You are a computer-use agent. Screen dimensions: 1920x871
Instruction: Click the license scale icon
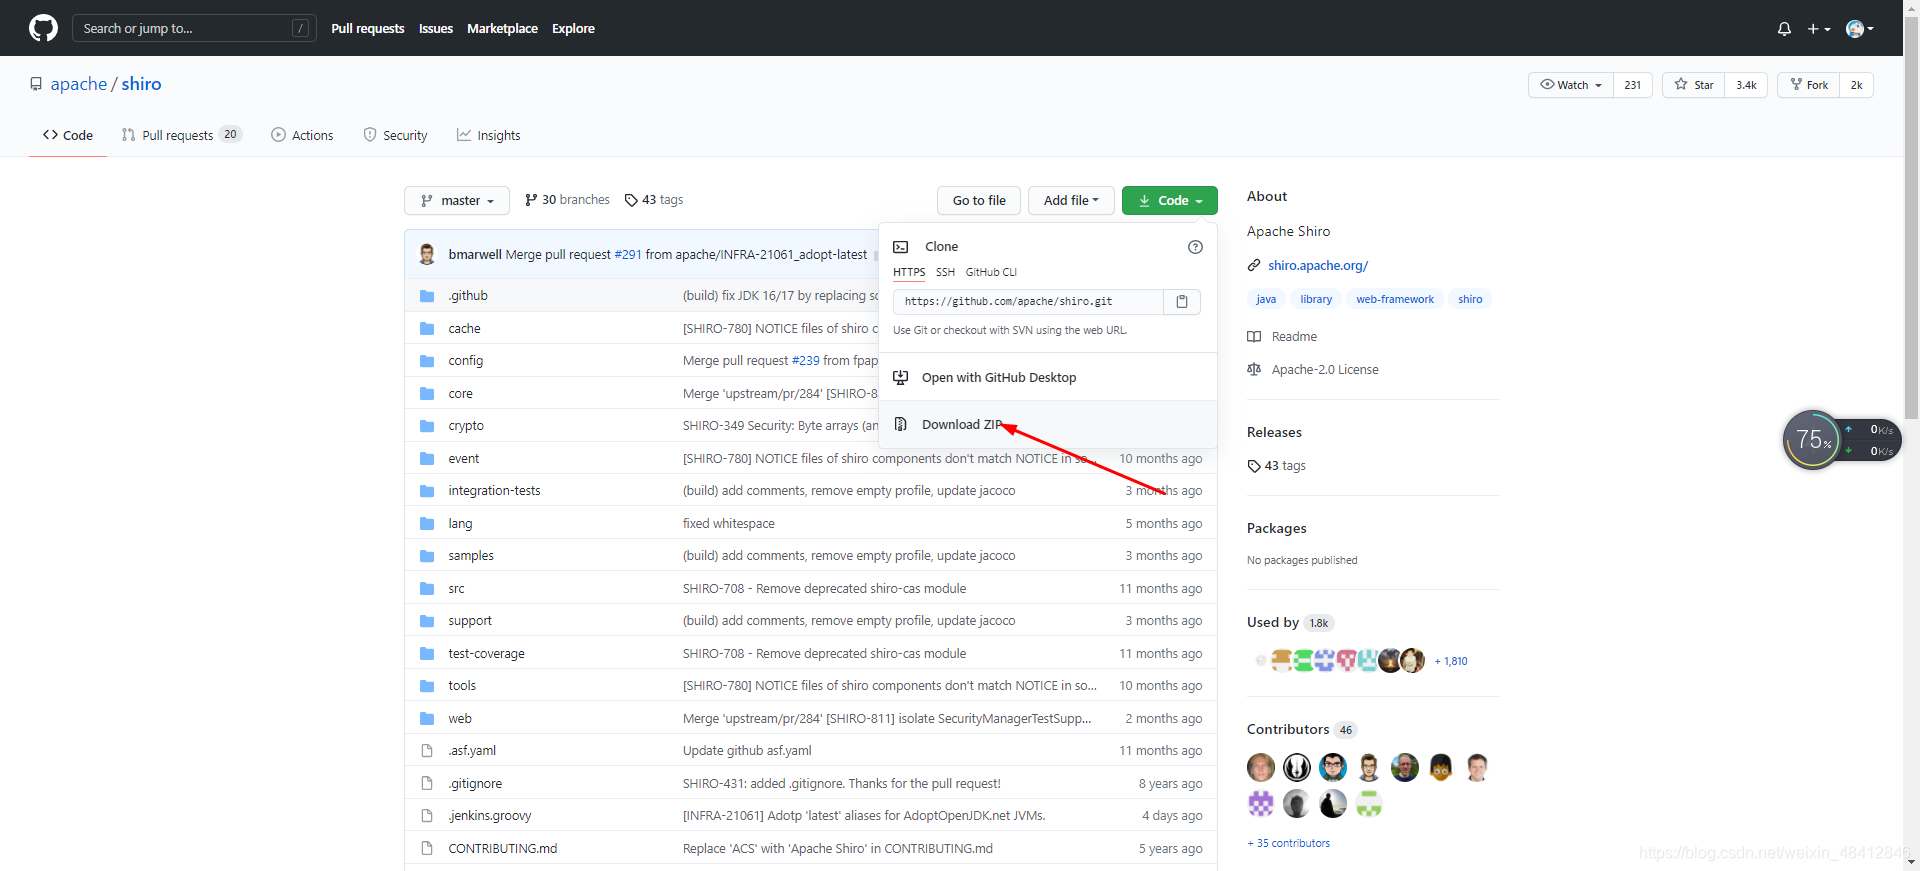[1254, 369]
